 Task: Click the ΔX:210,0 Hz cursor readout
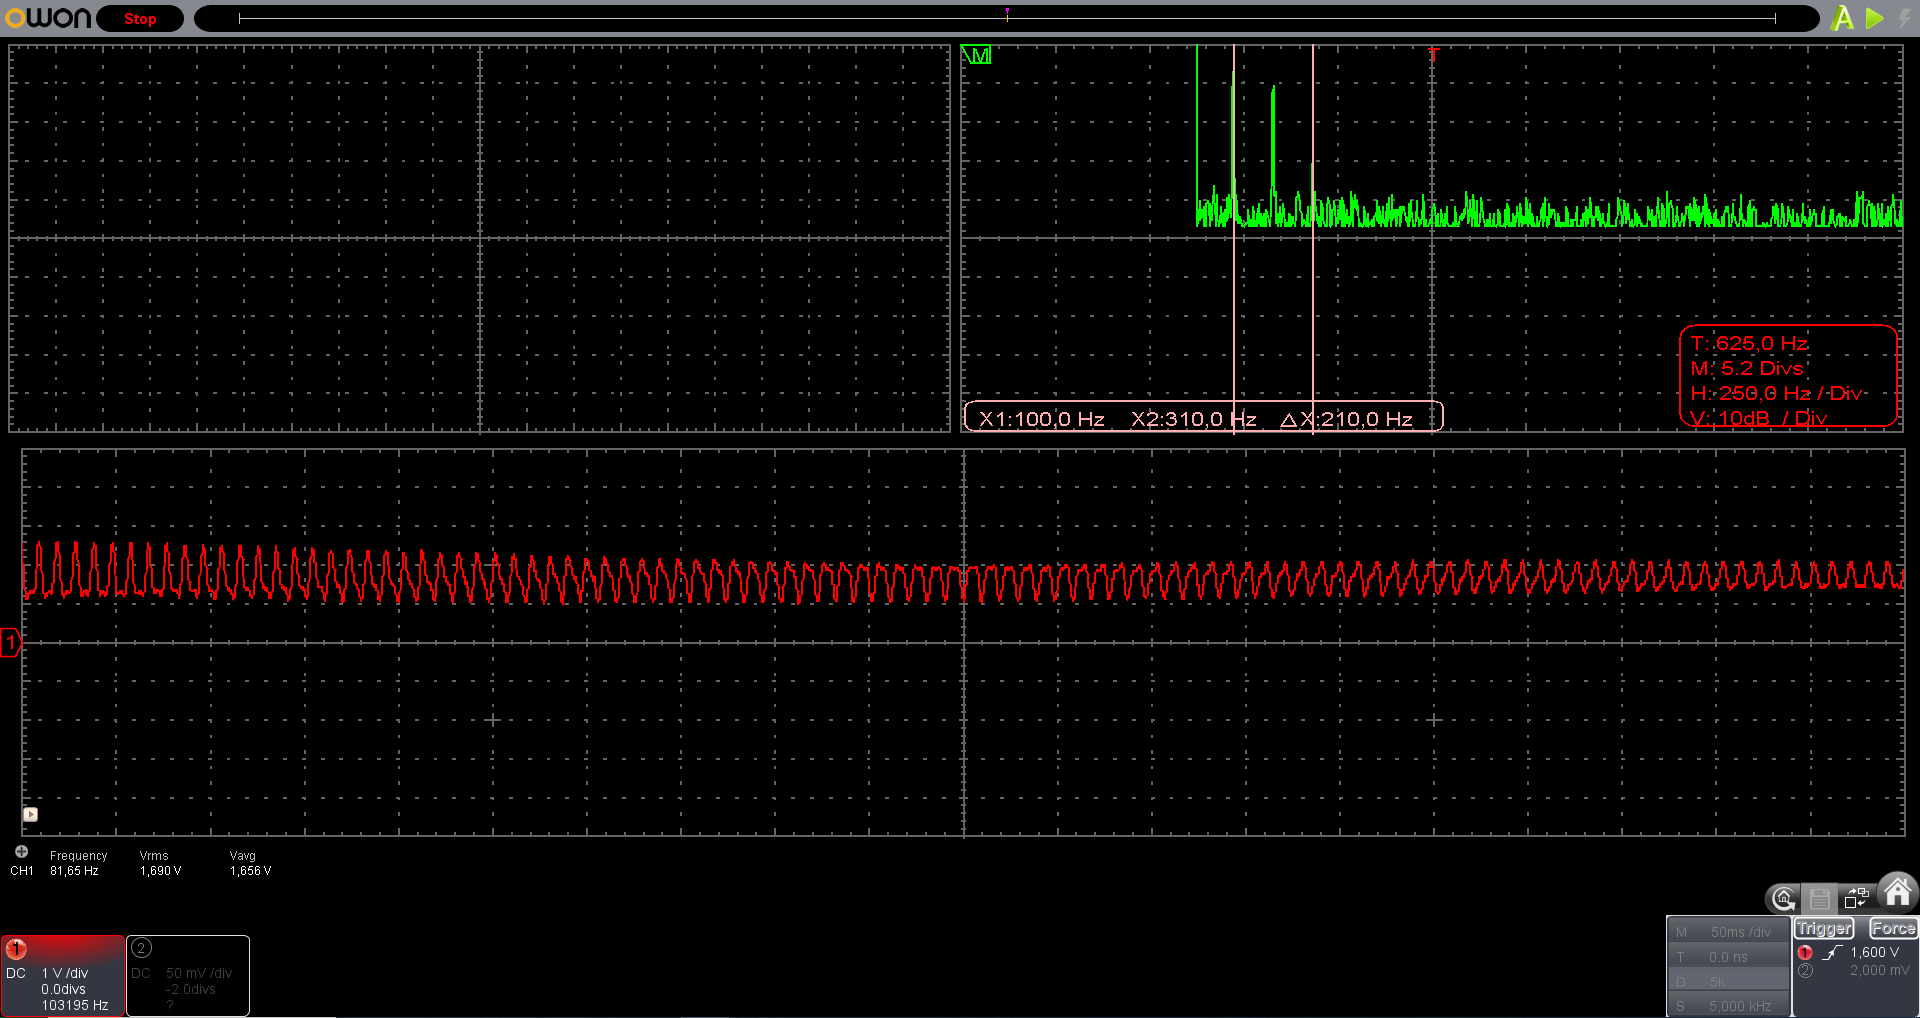pyautogui.click(x=1347, y=419)
